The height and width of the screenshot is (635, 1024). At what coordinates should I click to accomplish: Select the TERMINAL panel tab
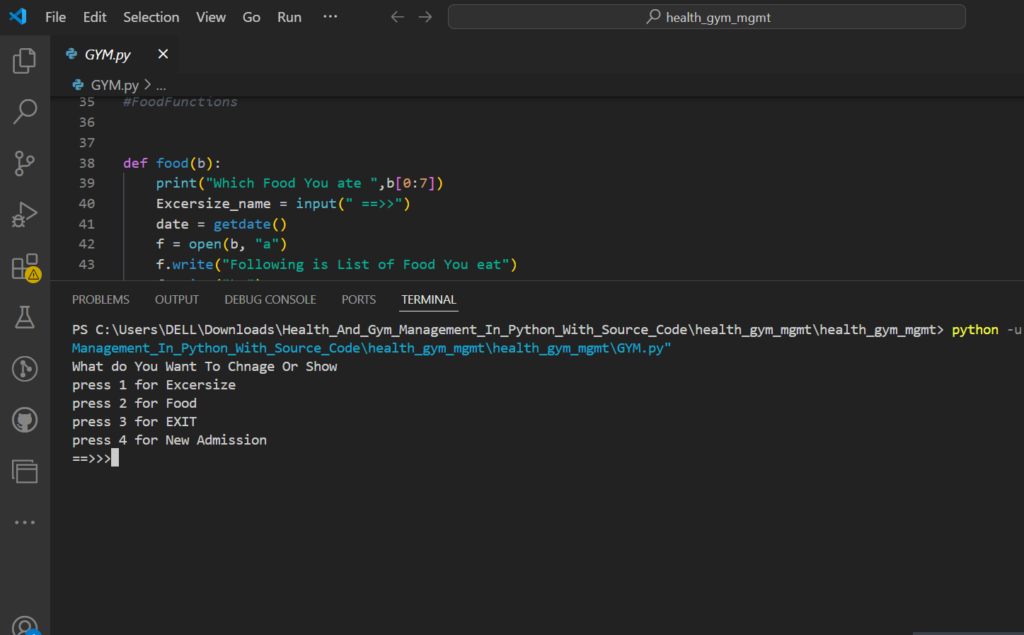(428, 300)
